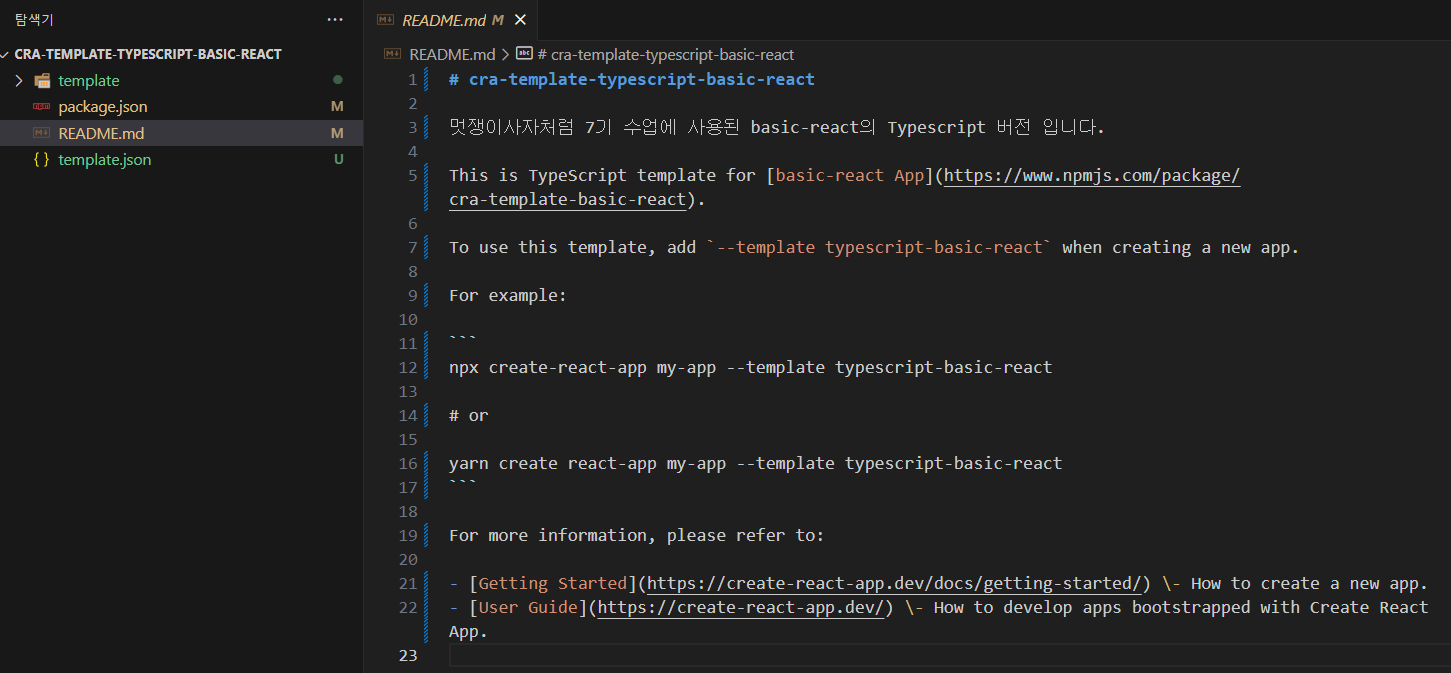
Task: Click the heading text on line 1
Action: pos(632,79)
